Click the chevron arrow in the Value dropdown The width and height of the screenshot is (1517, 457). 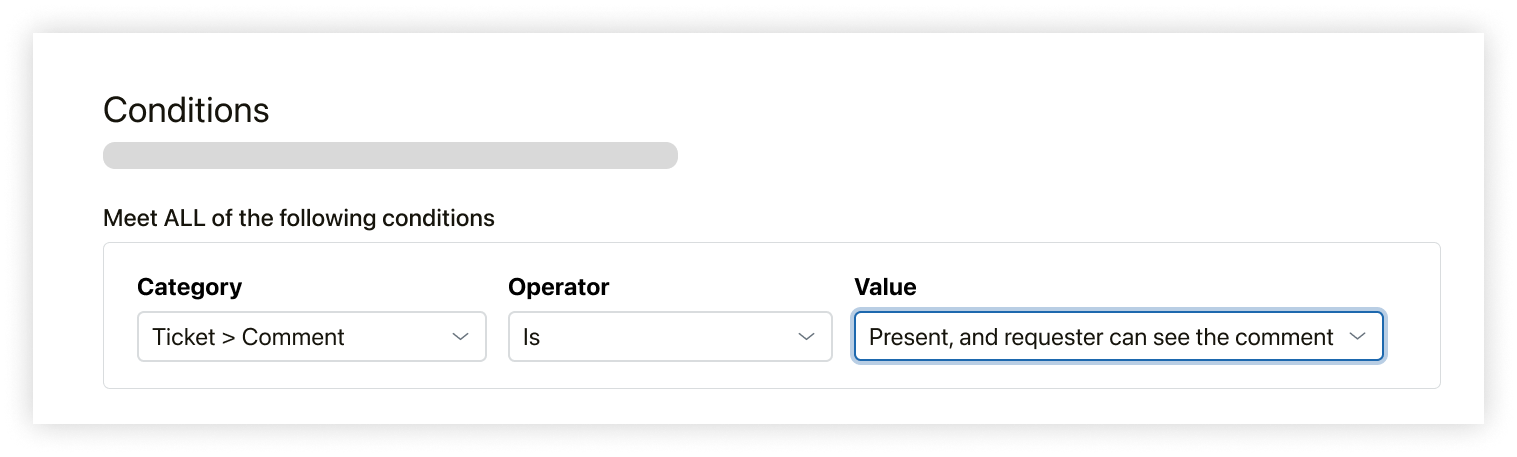pos(1357,337)
